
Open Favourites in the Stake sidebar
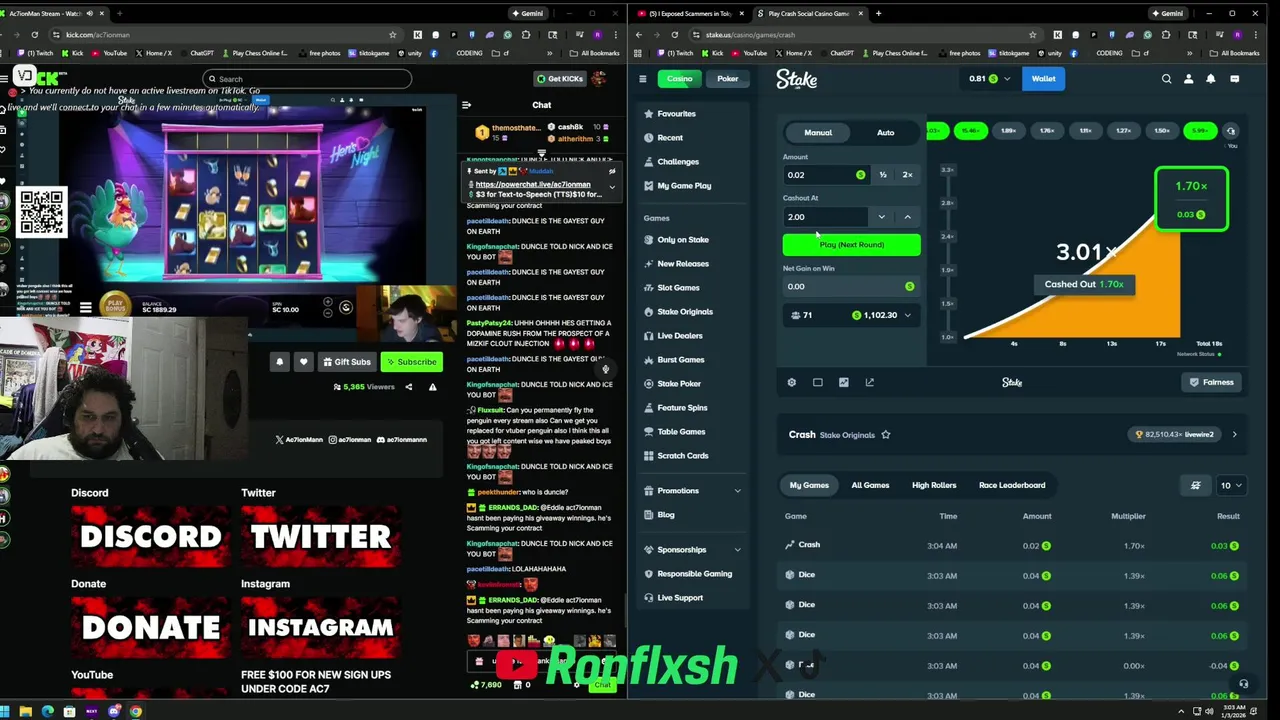tap(676, 114)
